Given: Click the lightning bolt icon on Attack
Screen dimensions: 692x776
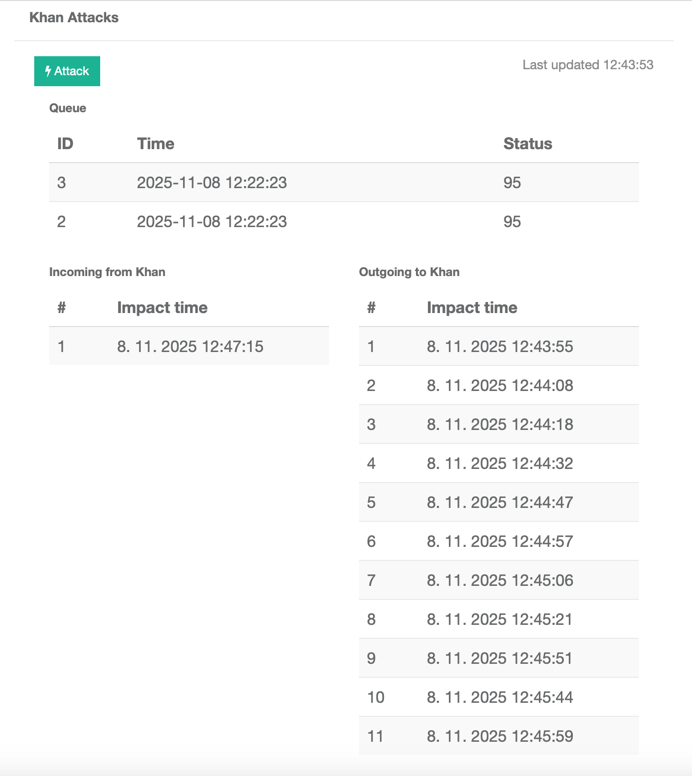Looking at the screenshot, I should coord(48,71).
